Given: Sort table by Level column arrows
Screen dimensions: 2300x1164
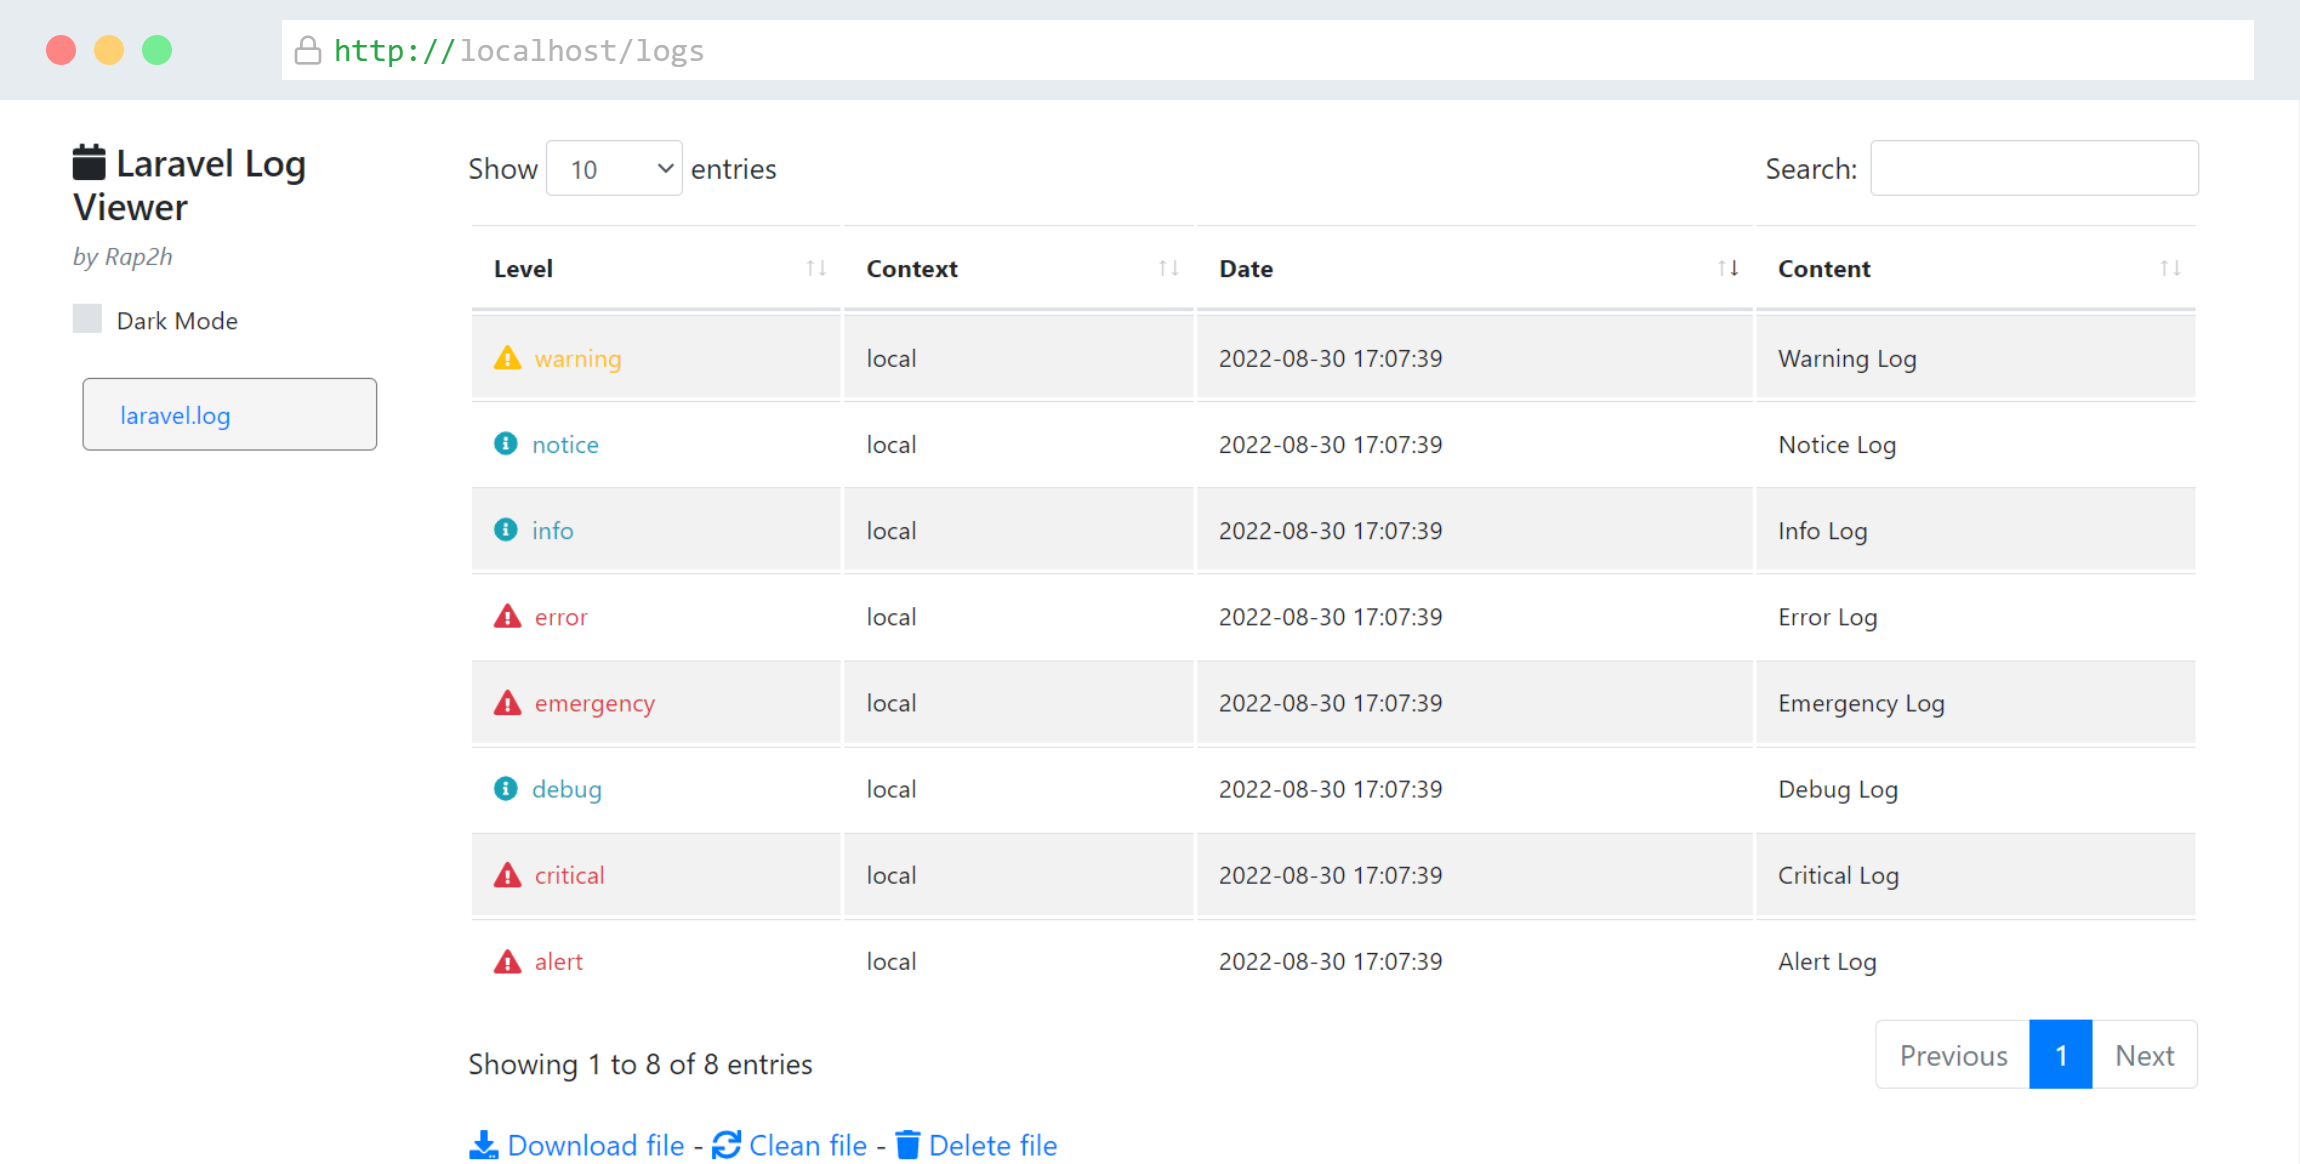Looking at the screenshot, I should point(816,268).
